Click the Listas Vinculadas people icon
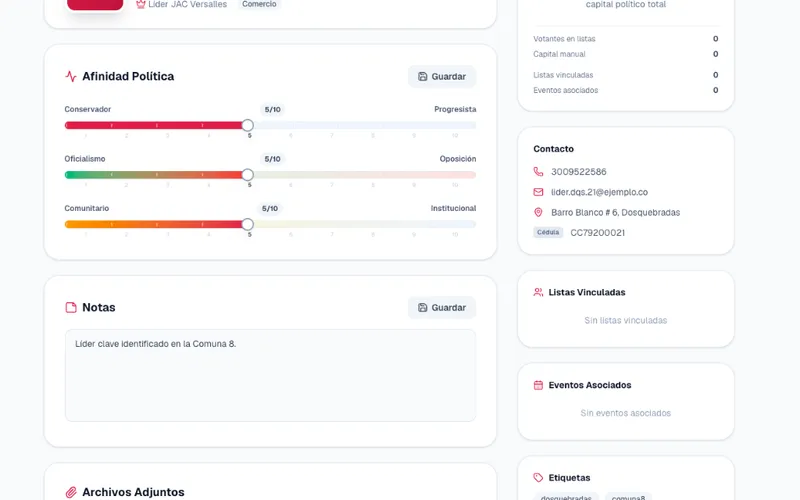Viewport: 800px width, 500px height. coord(538,292)
